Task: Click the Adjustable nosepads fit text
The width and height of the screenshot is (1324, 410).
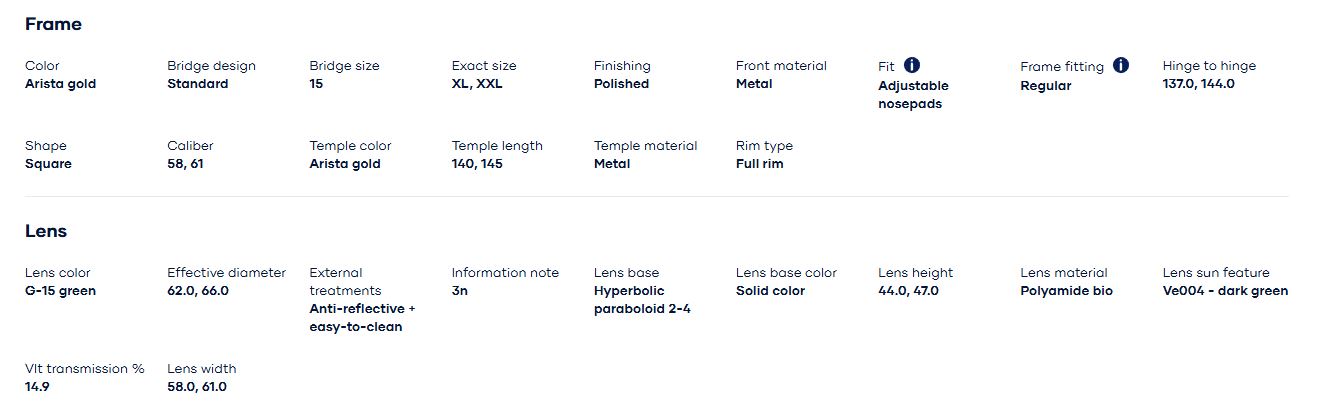Action: (913, 95)
